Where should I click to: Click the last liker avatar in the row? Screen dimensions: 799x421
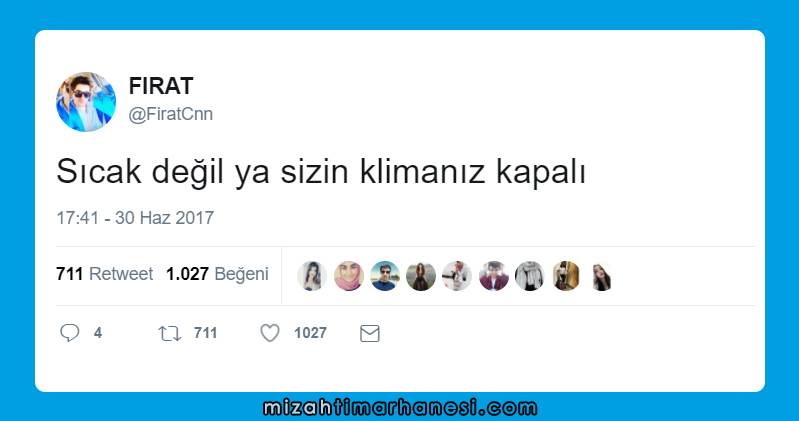(602, 276)
